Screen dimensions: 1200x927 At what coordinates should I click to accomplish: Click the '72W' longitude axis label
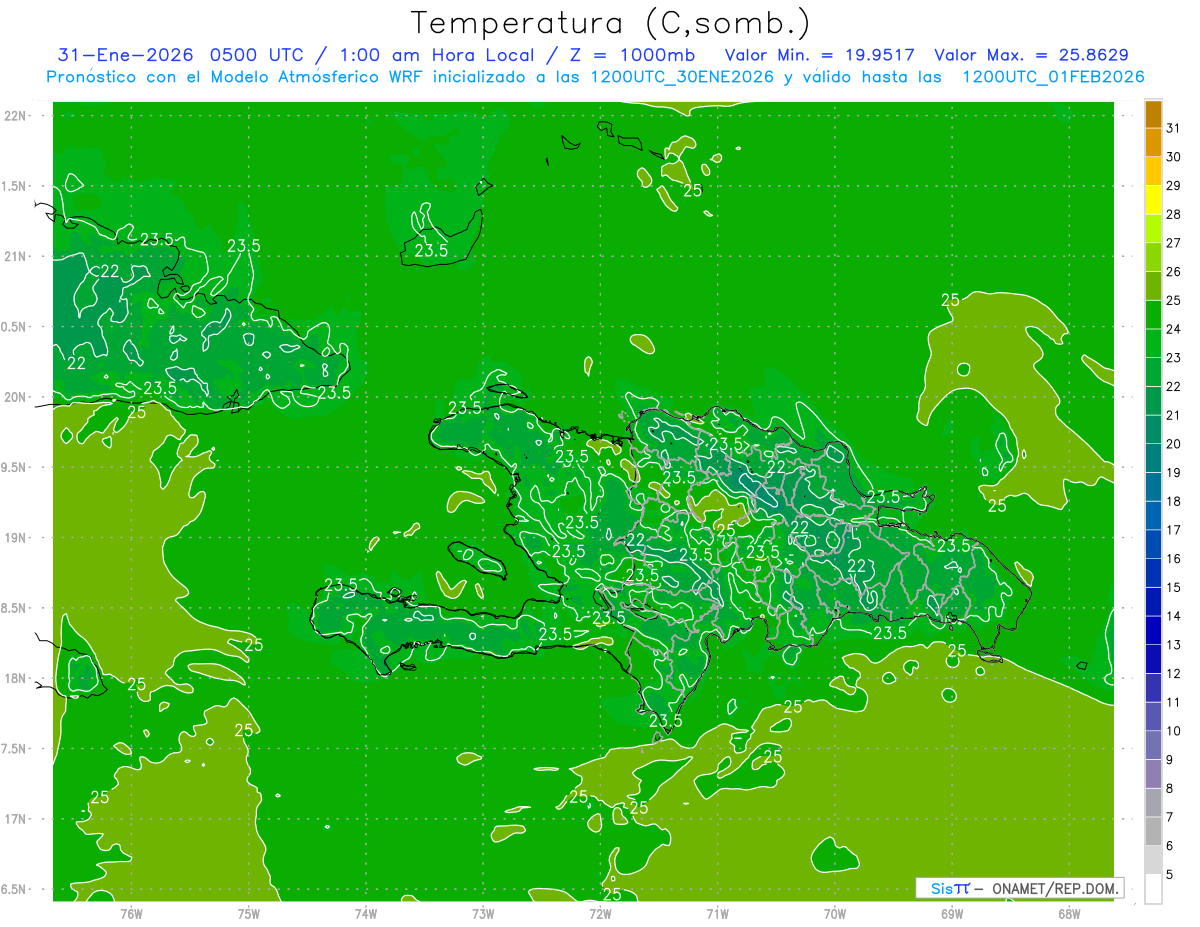600,914
